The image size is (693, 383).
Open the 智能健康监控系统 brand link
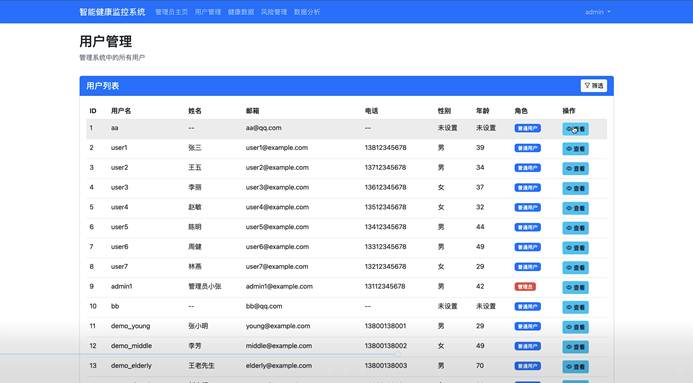point(112,12)
